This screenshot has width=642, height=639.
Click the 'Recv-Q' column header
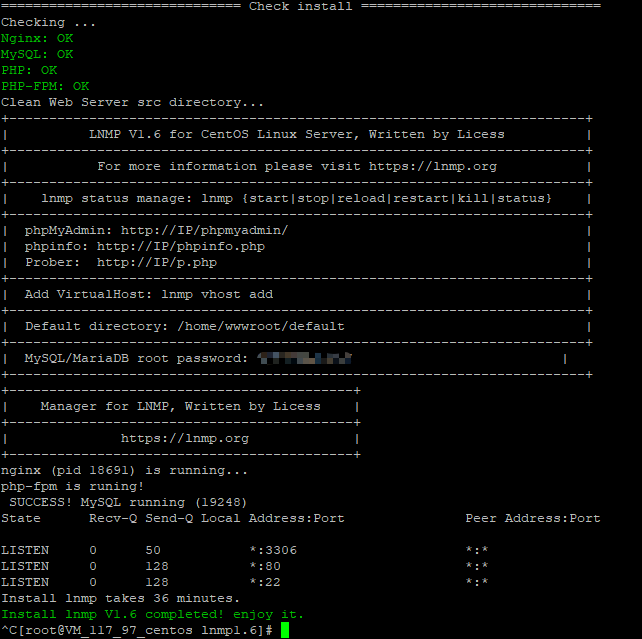113,518
